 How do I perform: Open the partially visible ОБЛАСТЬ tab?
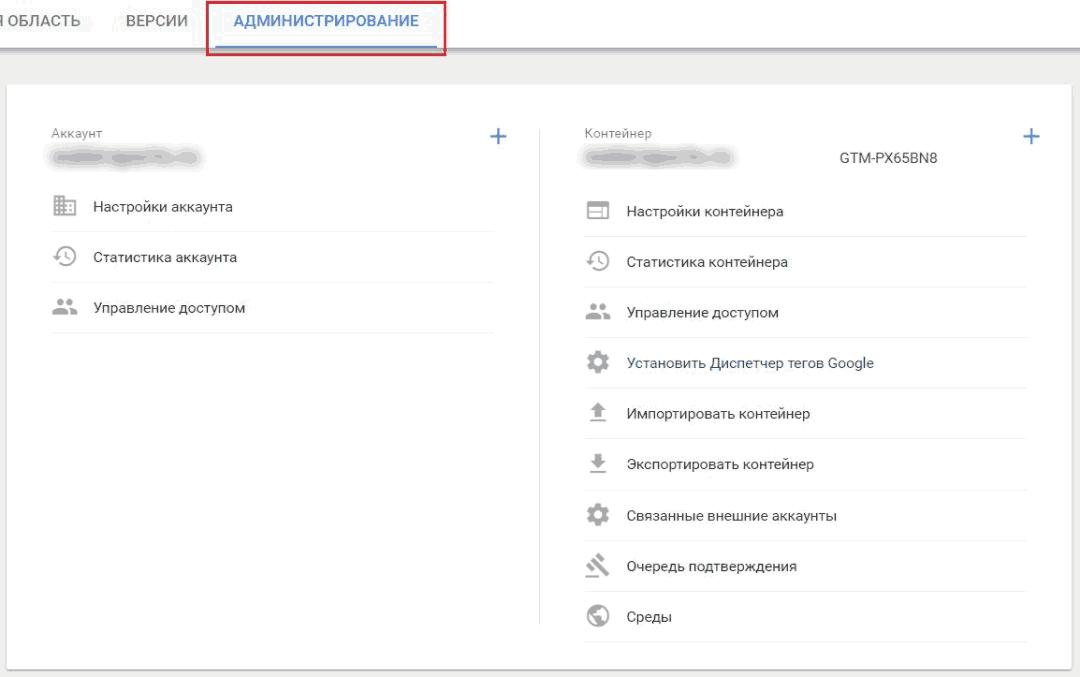click(41, 21)
